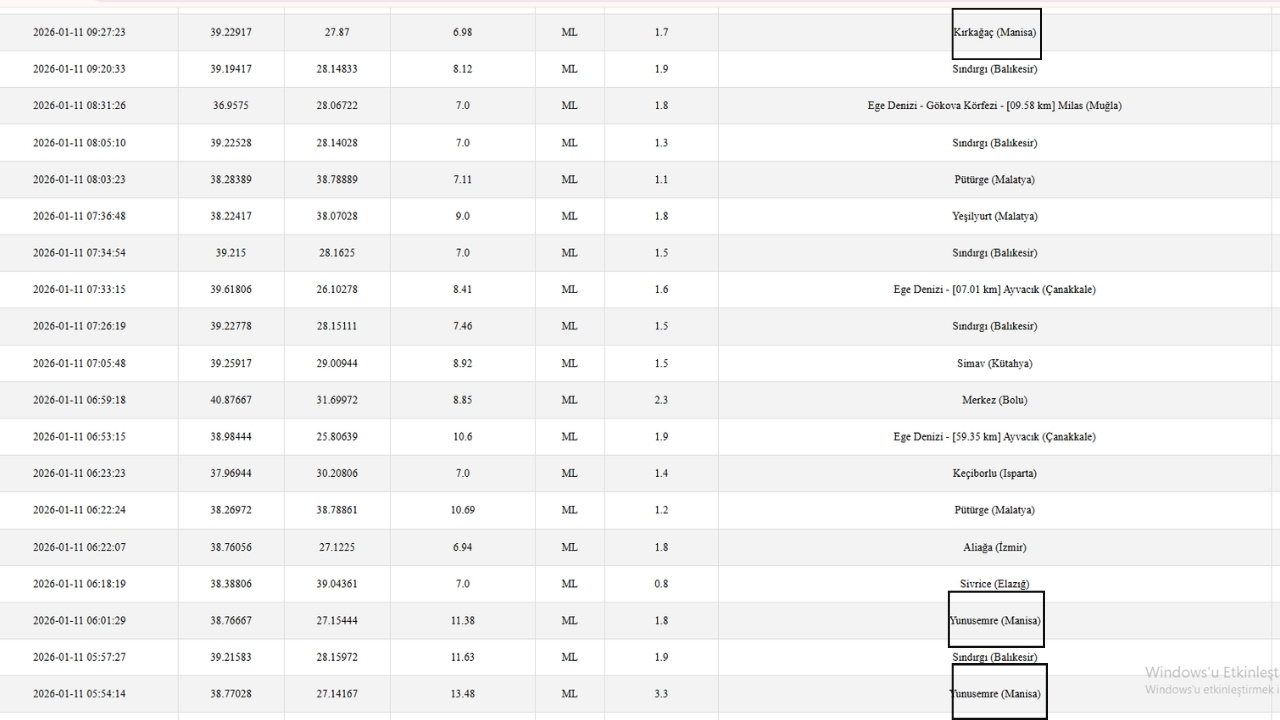Click the Simav (Kütahya) location entry
Screen dimensions: 1280x720
[994, 363]
